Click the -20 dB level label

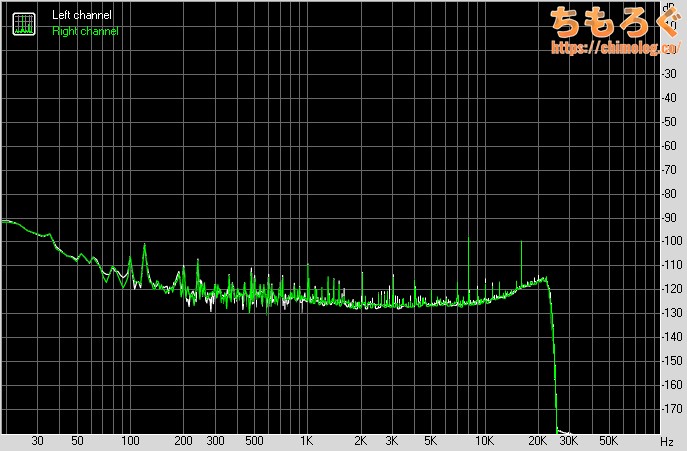tap(670, 49)
